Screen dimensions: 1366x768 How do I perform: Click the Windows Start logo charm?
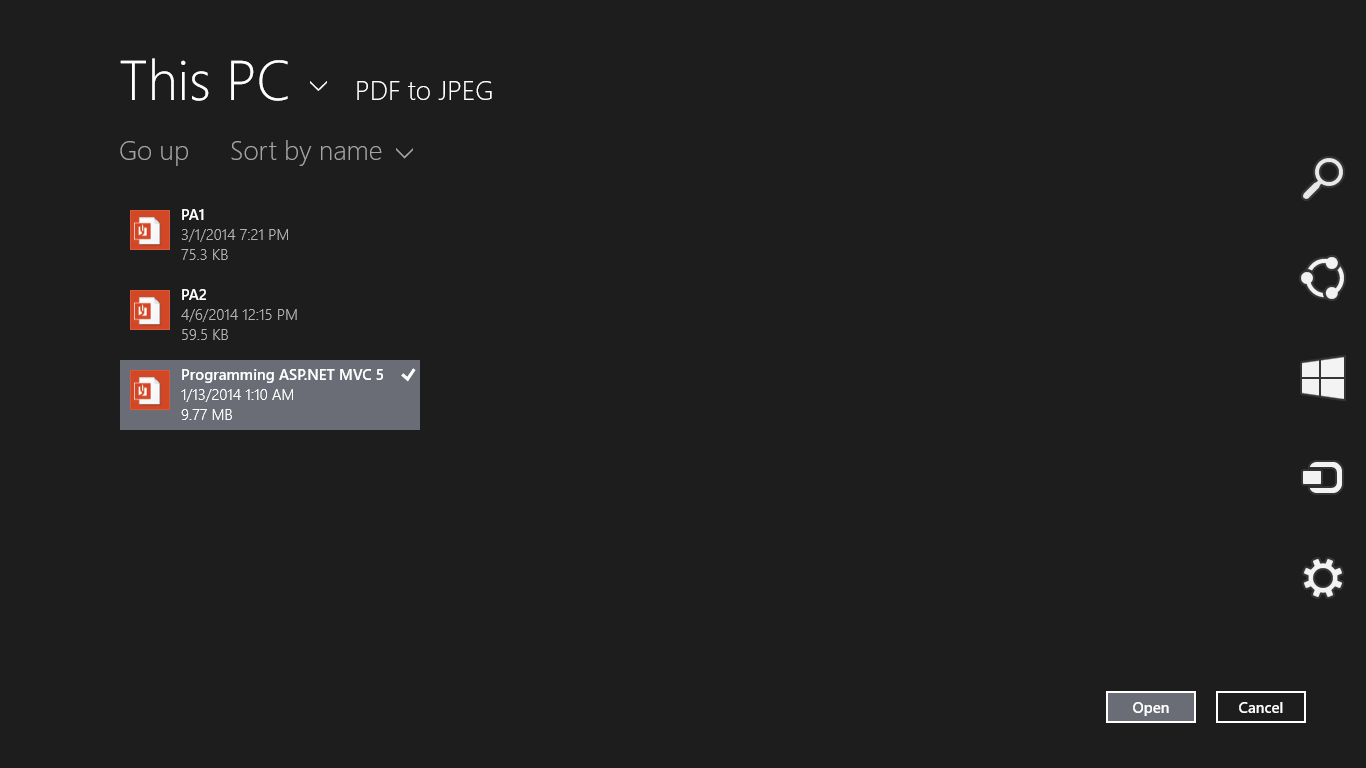[x=1322, y=378]
